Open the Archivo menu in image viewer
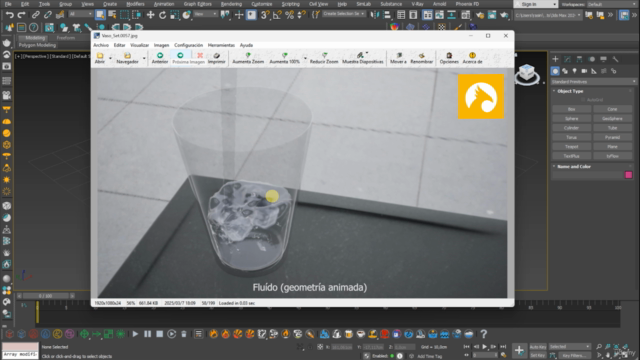 (x=101, y=45)
